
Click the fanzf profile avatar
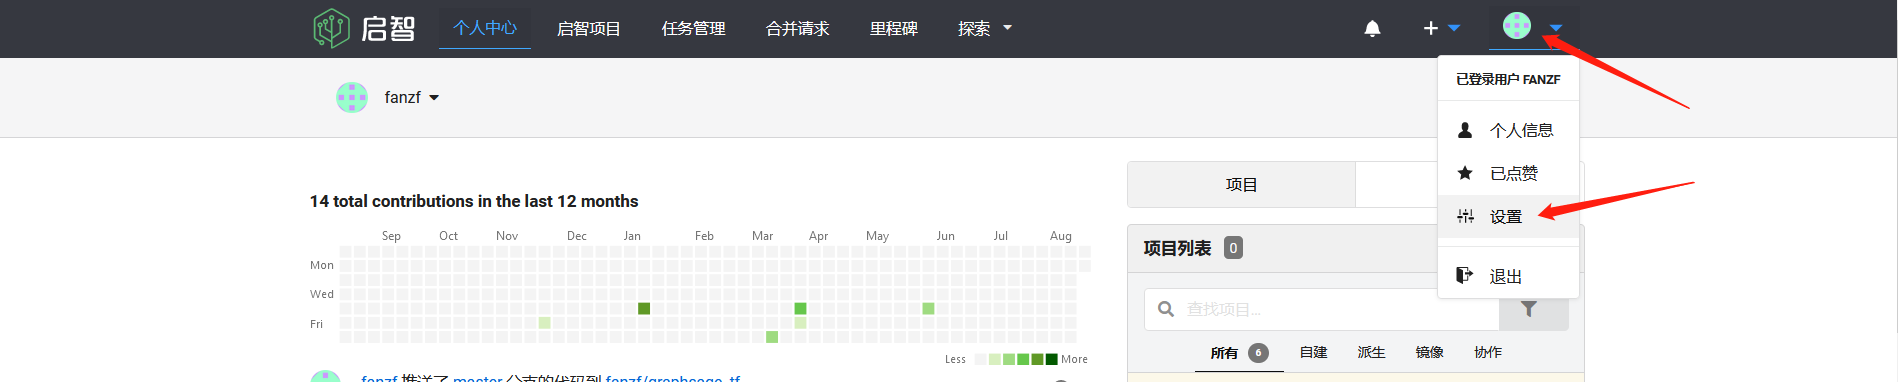[x=352, y=97]
